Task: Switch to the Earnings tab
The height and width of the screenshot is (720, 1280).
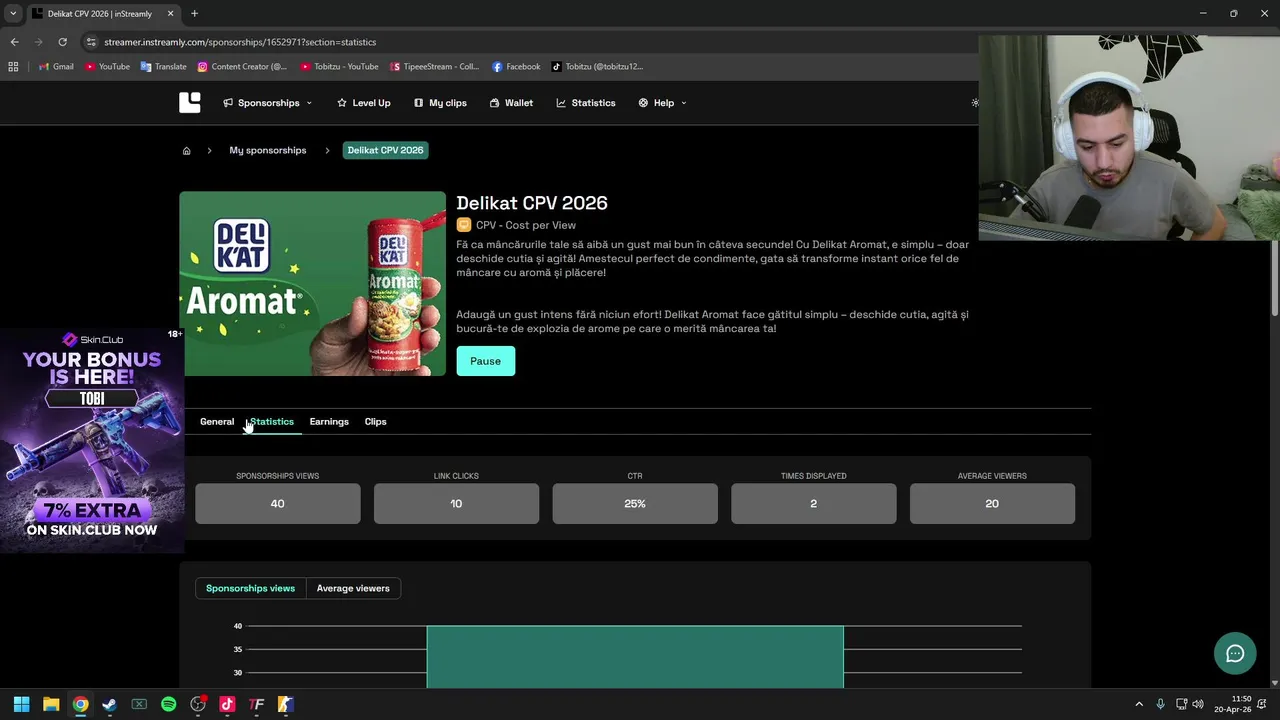Action: (329, 421)
